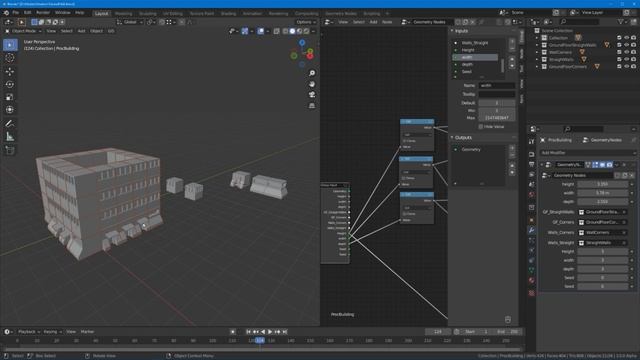The width and height of the screenshot is (640, 360).
Task: Expand the Collection item in outliner
Action: pyautogui.click(x=537, y=38)
